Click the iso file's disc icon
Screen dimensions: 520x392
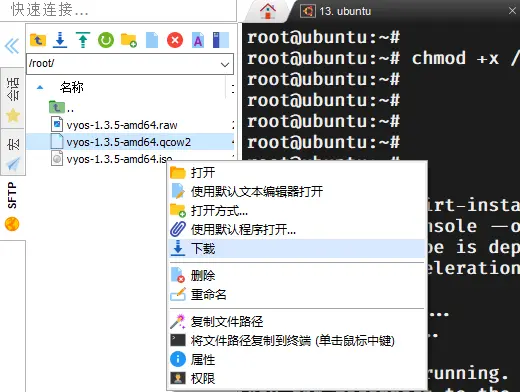pyautogui.click(x=57, y=159)
